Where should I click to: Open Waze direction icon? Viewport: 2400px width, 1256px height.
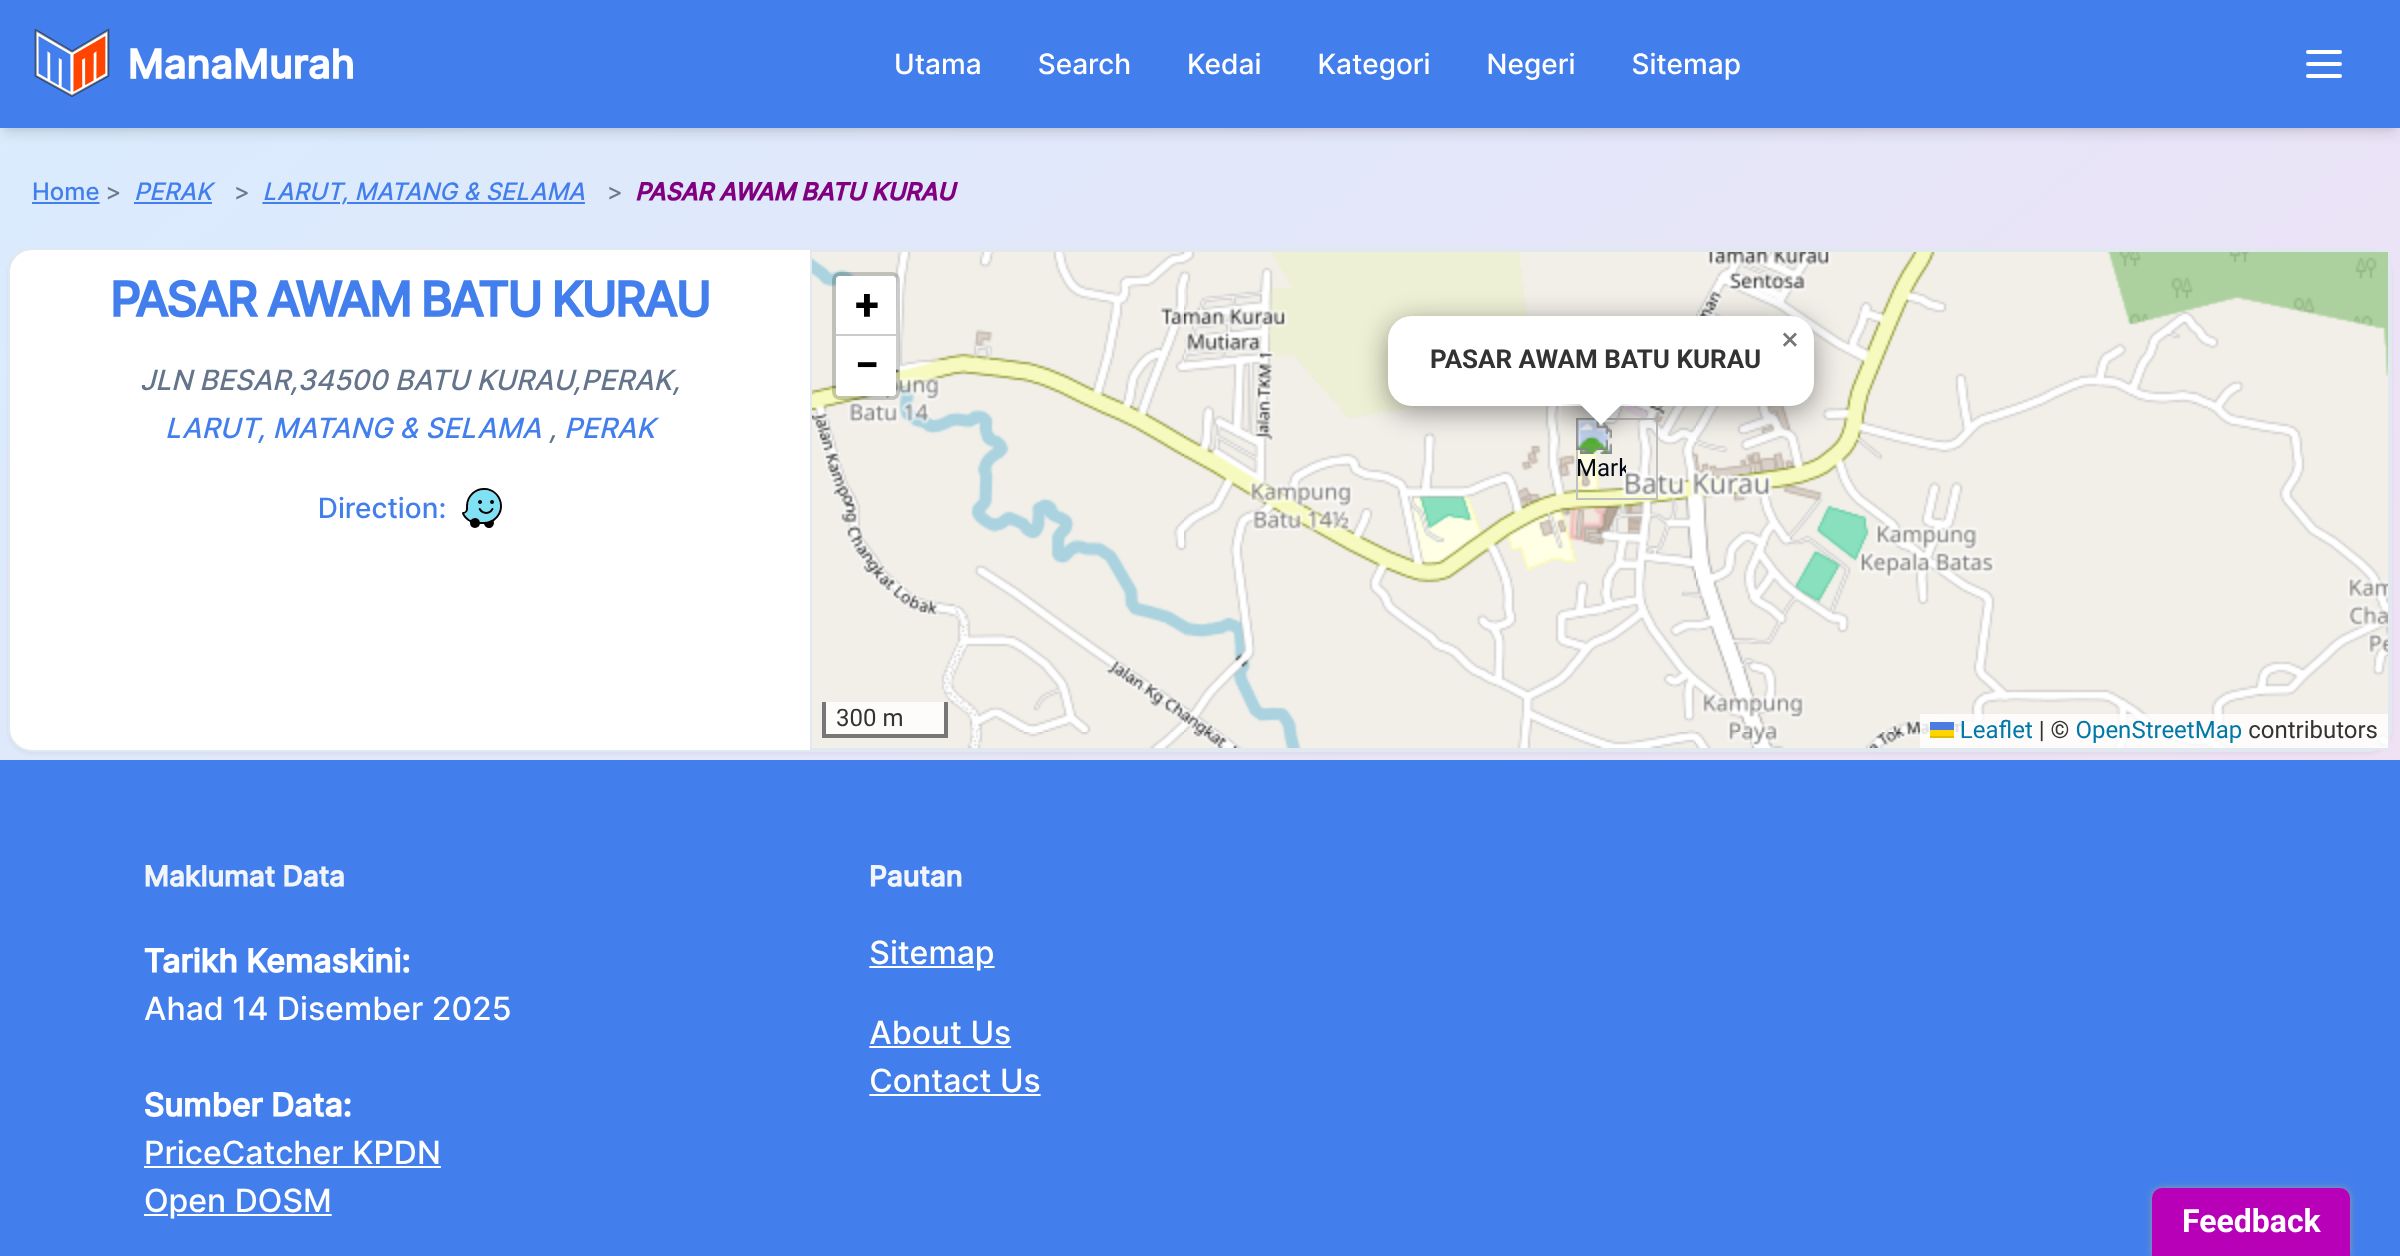(482, 508)
